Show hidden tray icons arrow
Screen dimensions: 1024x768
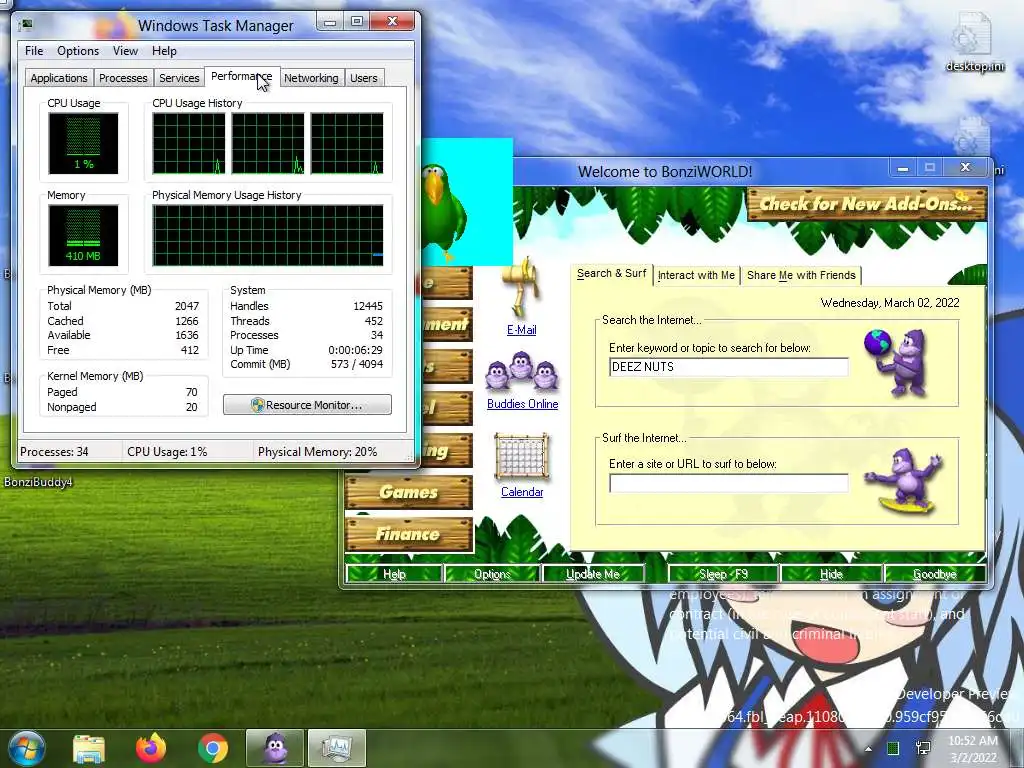pos(868,749)
